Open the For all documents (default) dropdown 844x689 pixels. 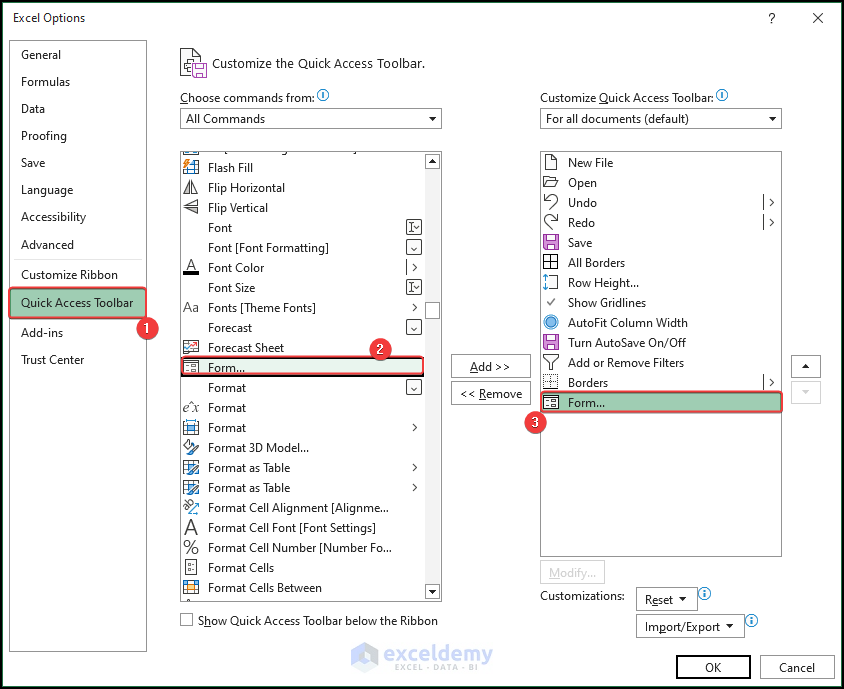point(660,119)
